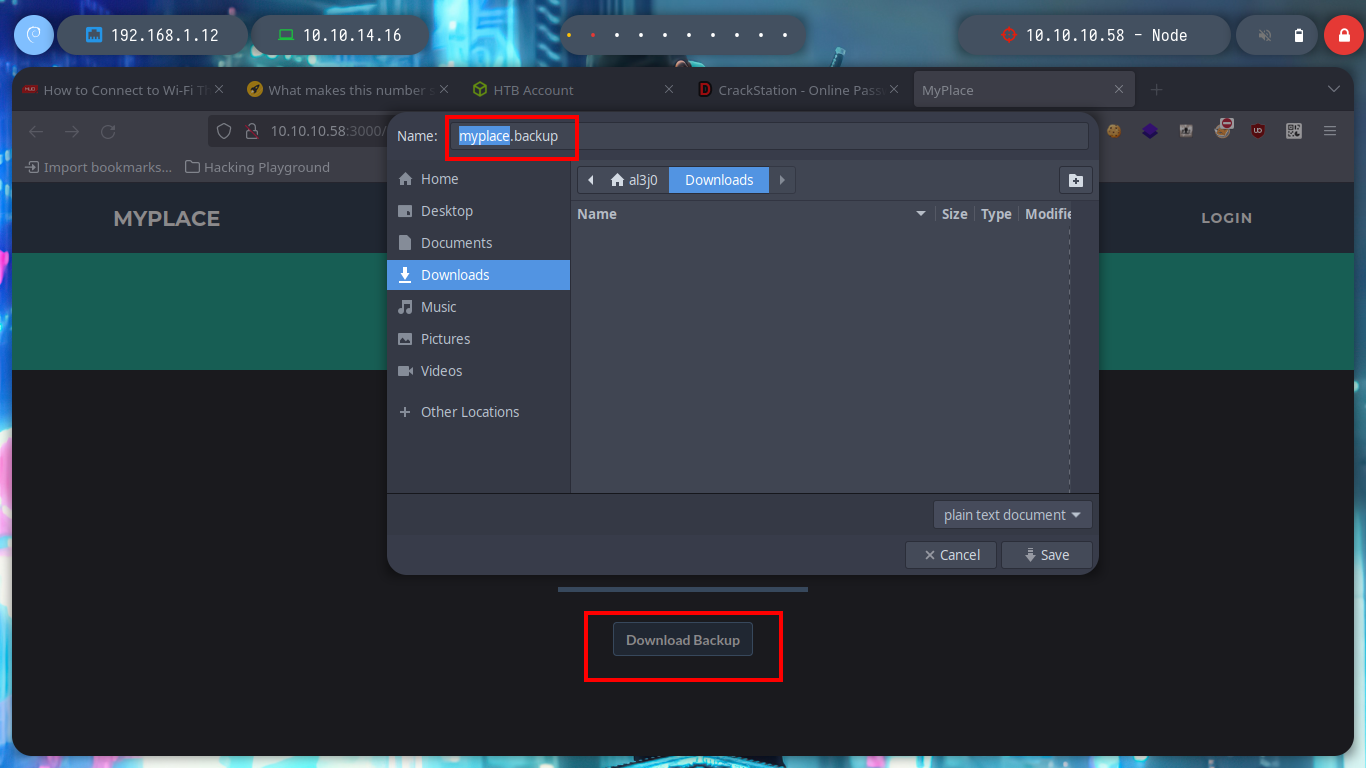This screenshot has width=1366, height=768.
Task: Sort files by the Size column
Action: click(955, 214)
